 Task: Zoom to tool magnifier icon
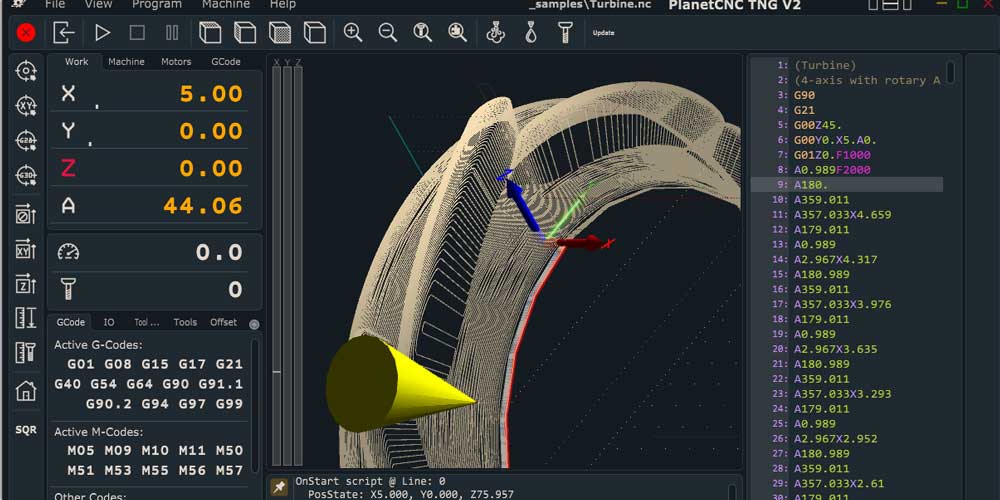[422, 33]
